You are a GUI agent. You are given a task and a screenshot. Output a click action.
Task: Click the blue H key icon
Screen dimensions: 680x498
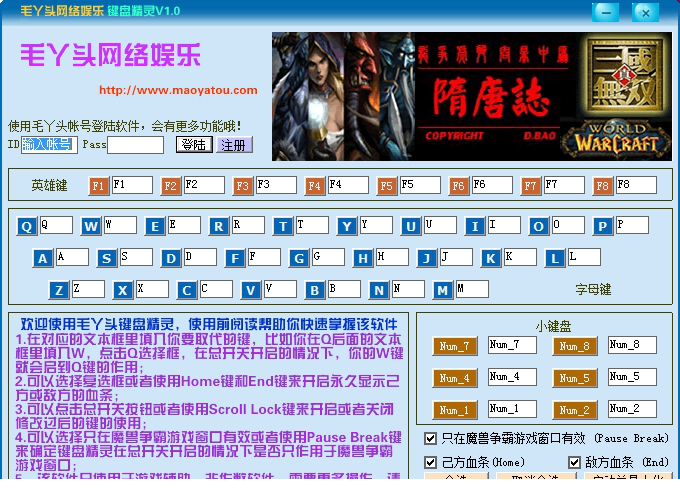coord(363,259)
